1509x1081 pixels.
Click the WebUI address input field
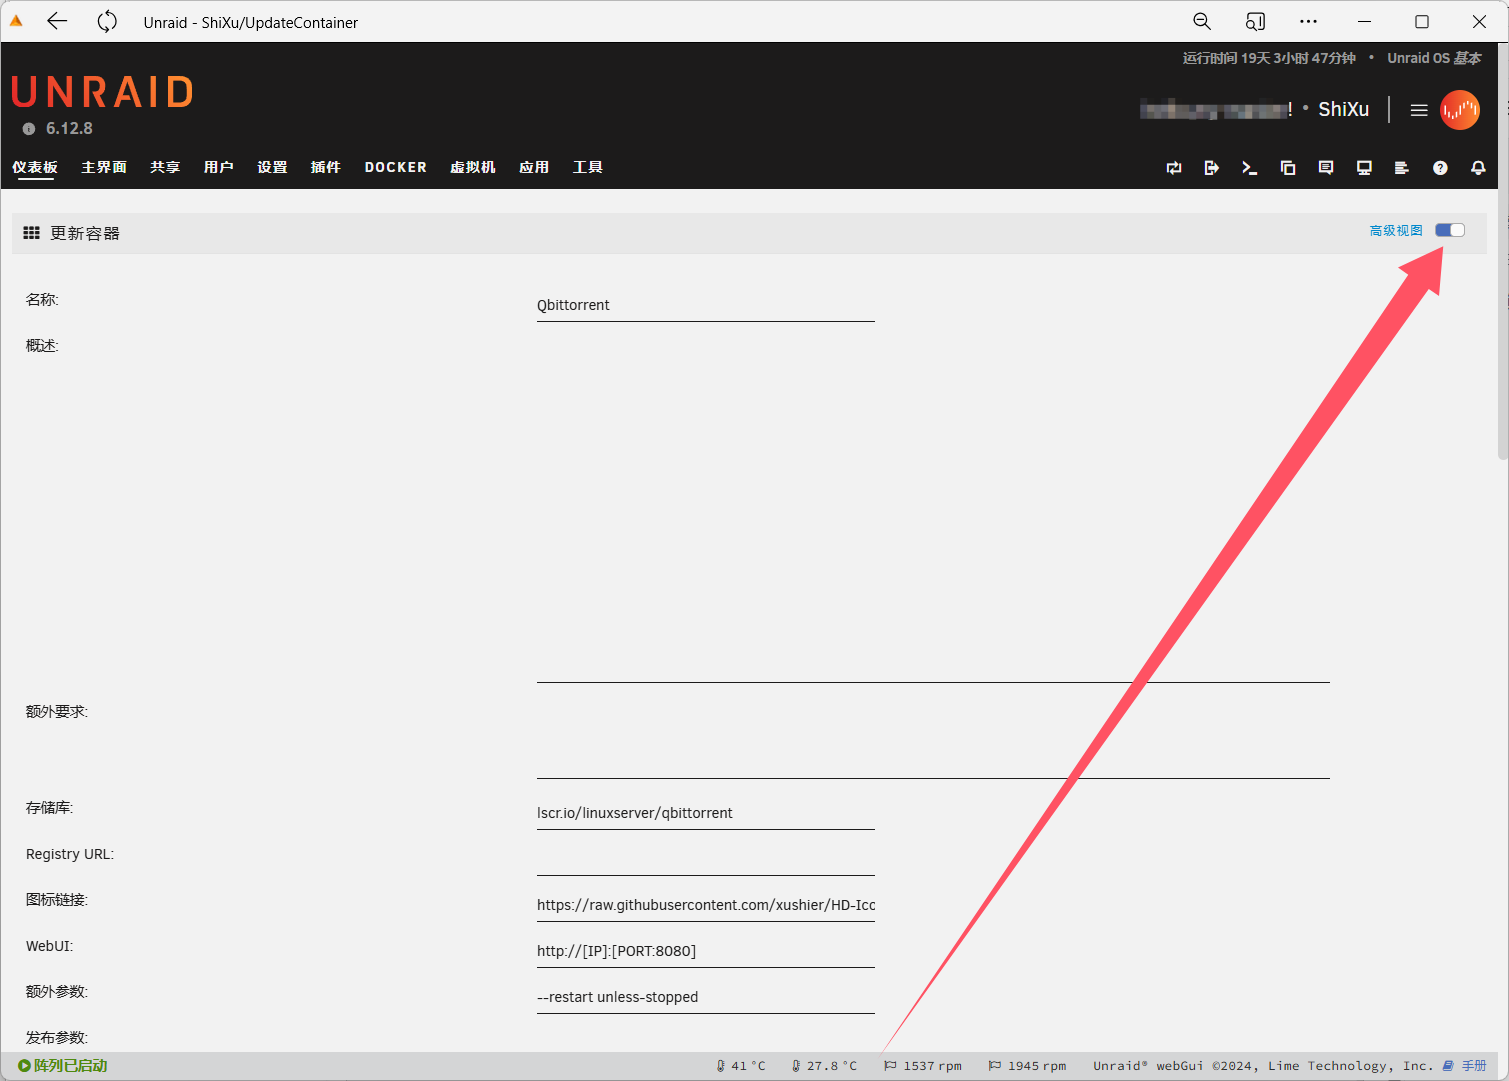click(705, 951)
